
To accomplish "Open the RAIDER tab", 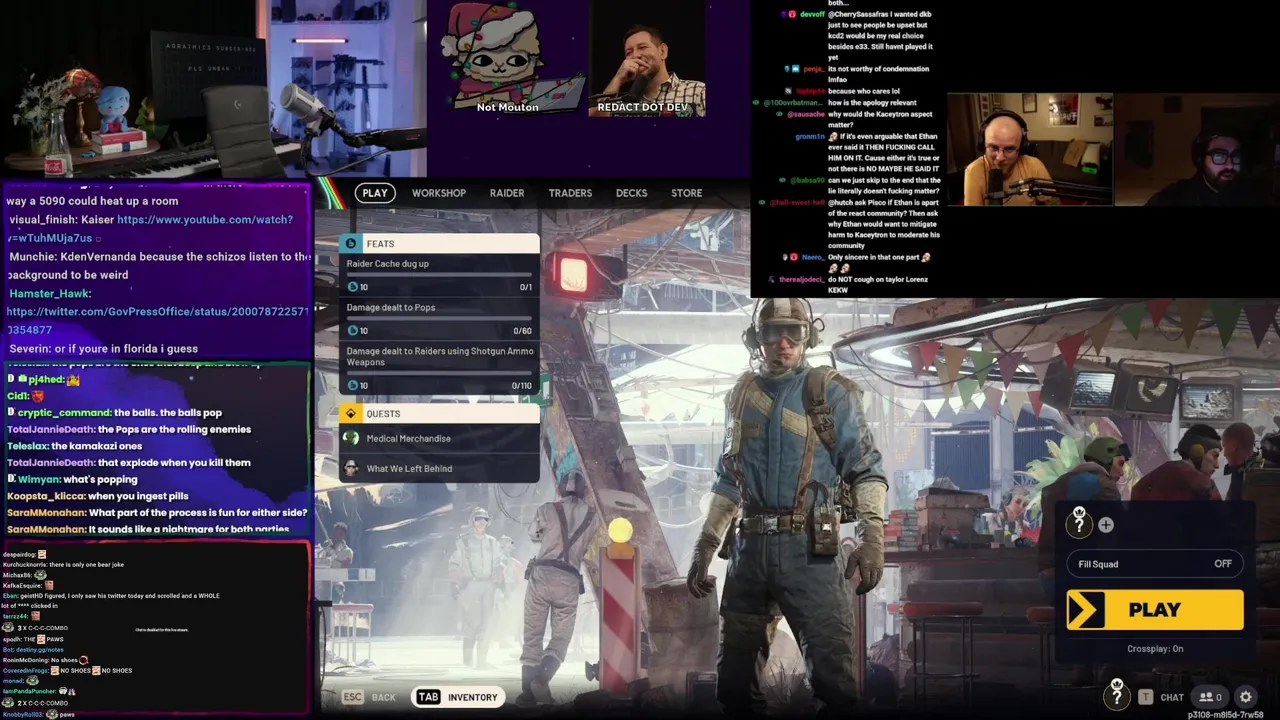I will 507,193.
